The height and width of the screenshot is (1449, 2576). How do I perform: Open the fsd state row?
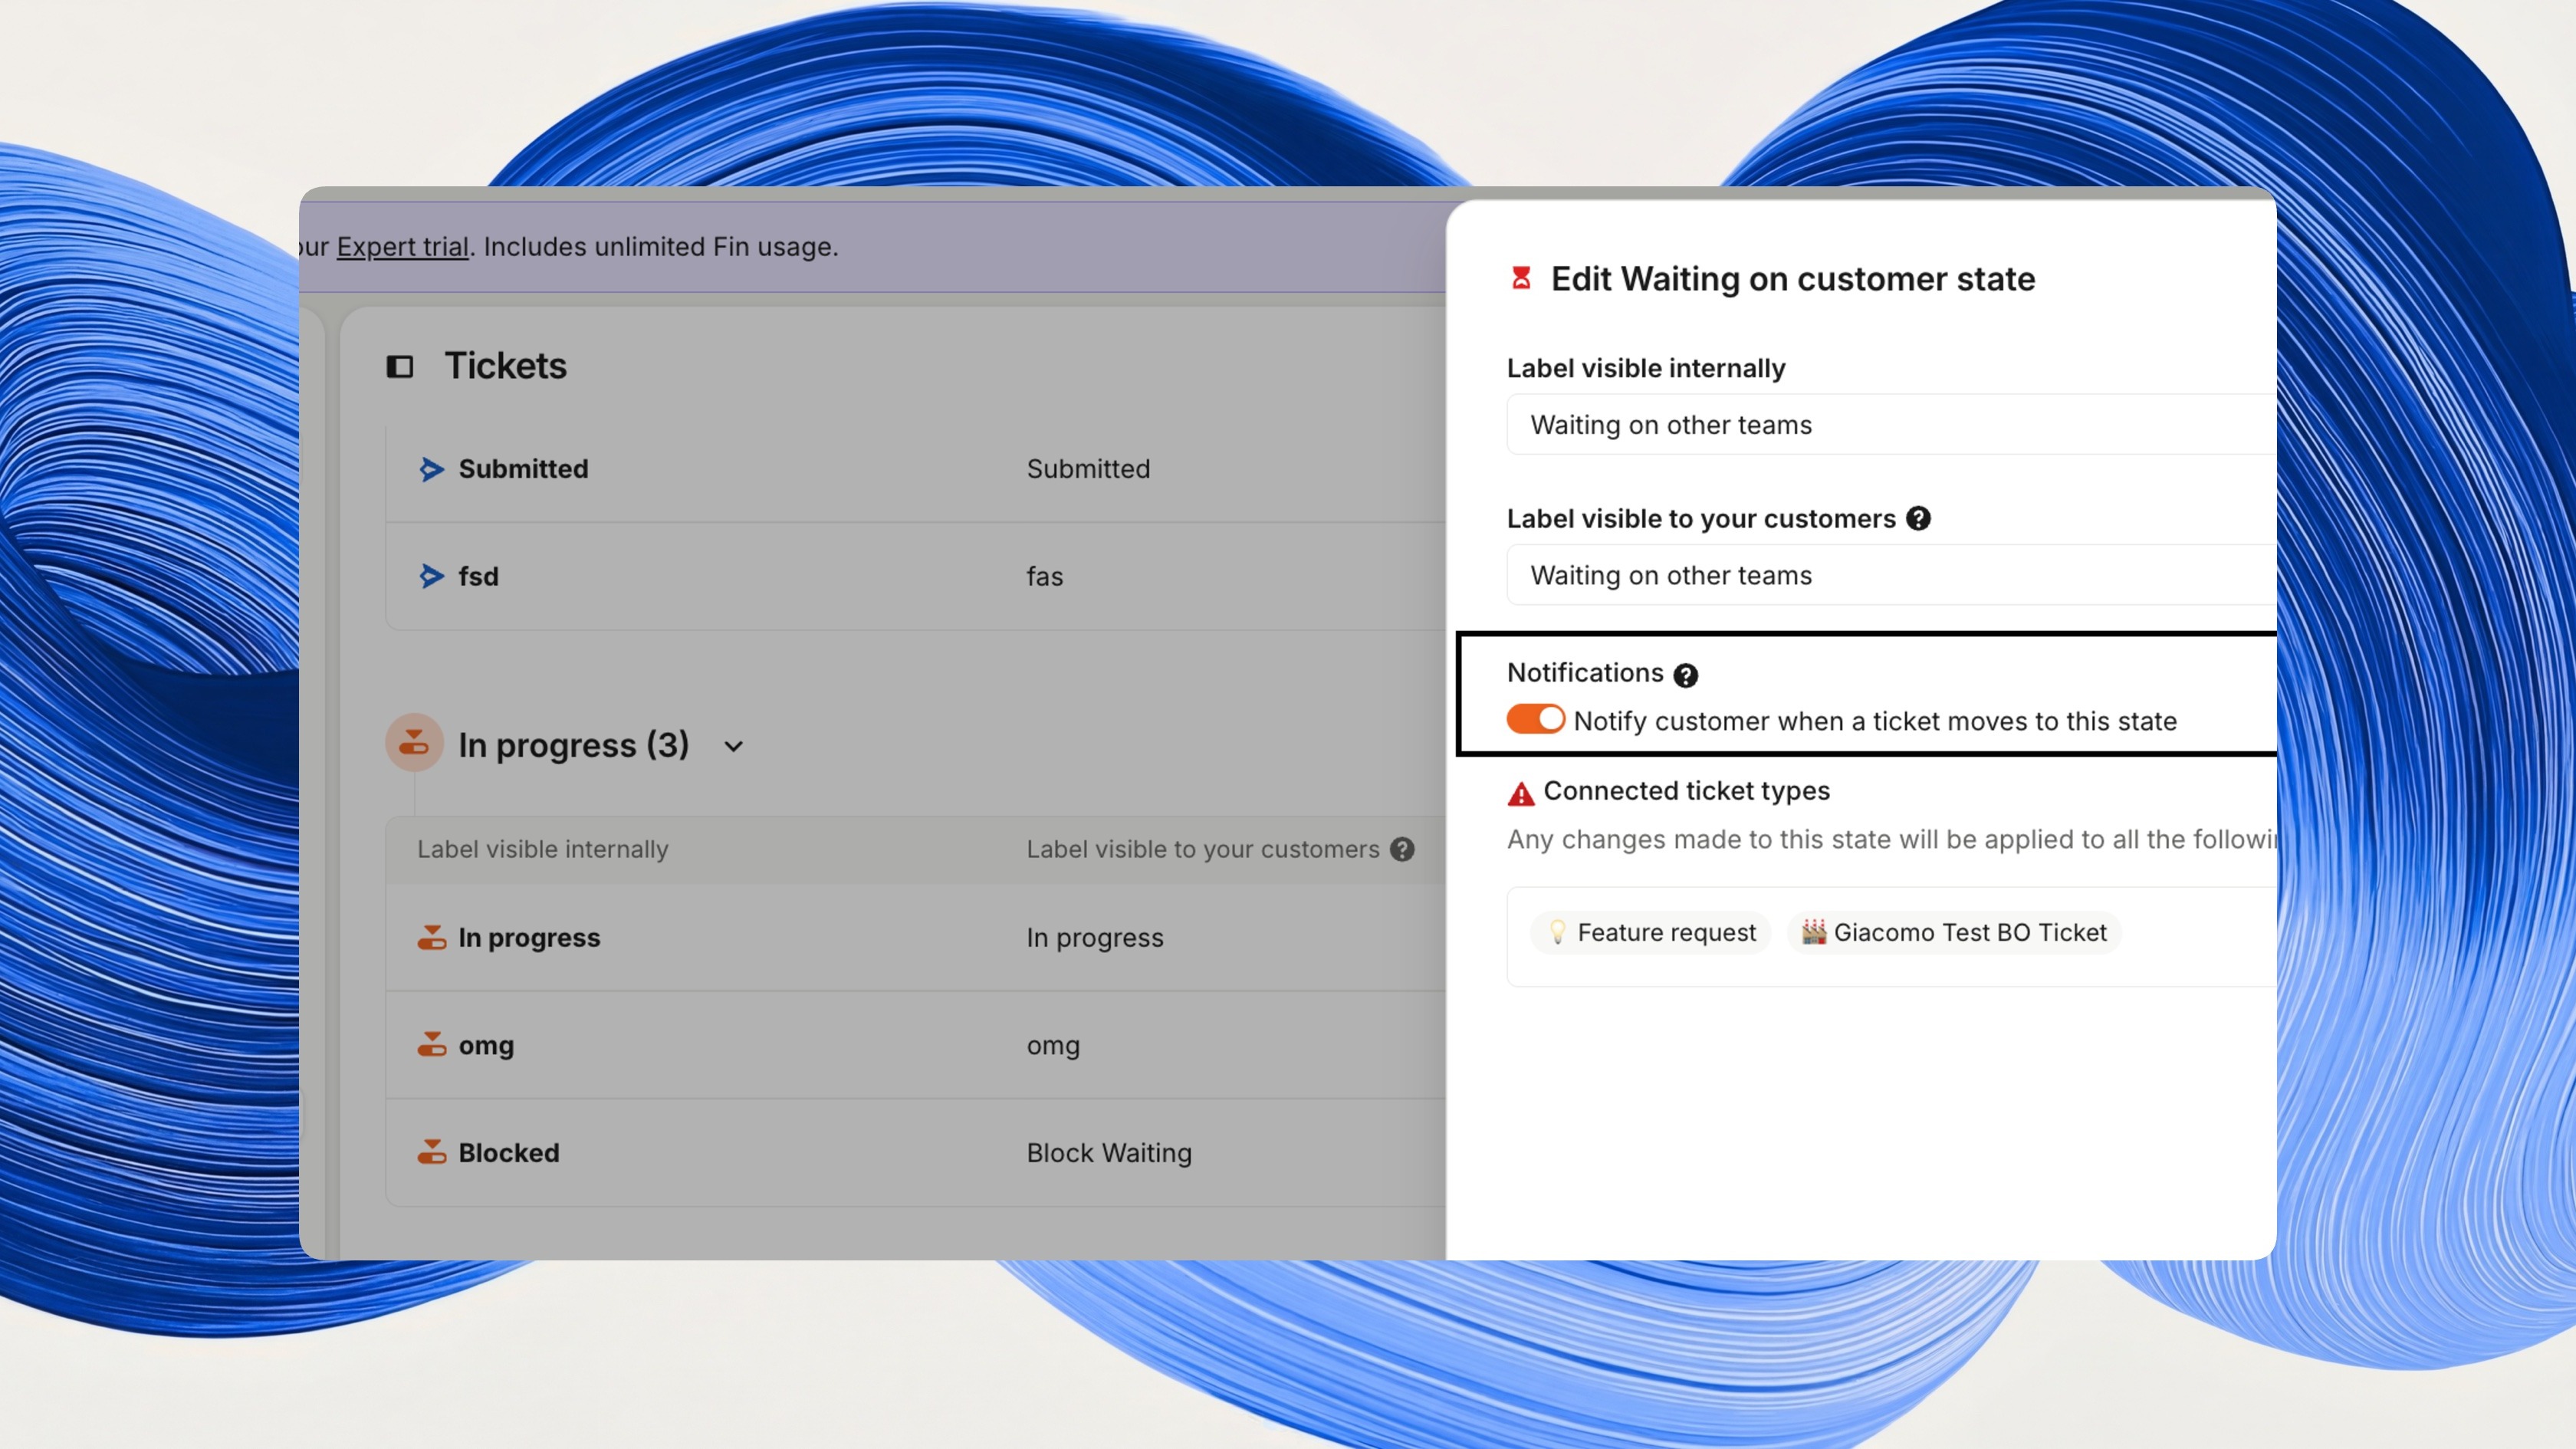pyautogui.click(x=915, y=576)
